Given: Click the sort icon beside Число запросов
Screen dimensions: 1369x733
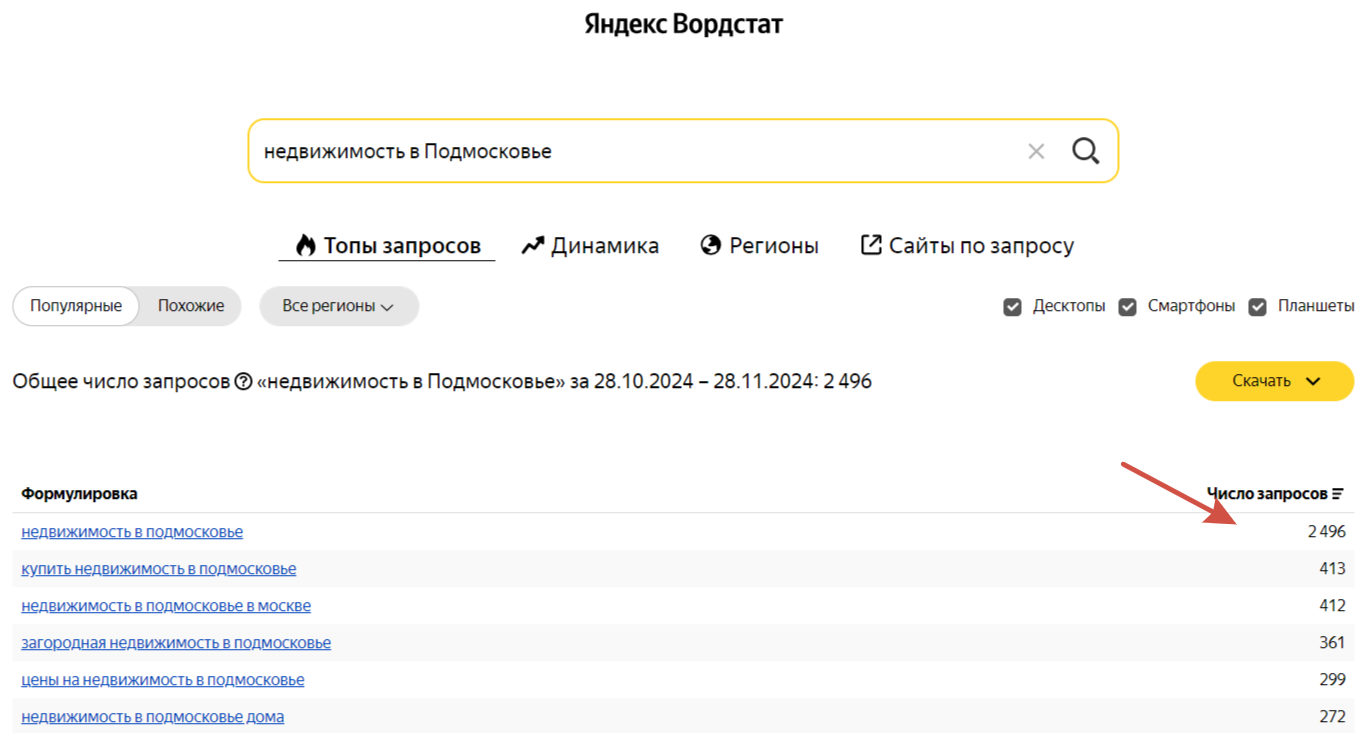Looking at the screenshot, I should 1338,494.
